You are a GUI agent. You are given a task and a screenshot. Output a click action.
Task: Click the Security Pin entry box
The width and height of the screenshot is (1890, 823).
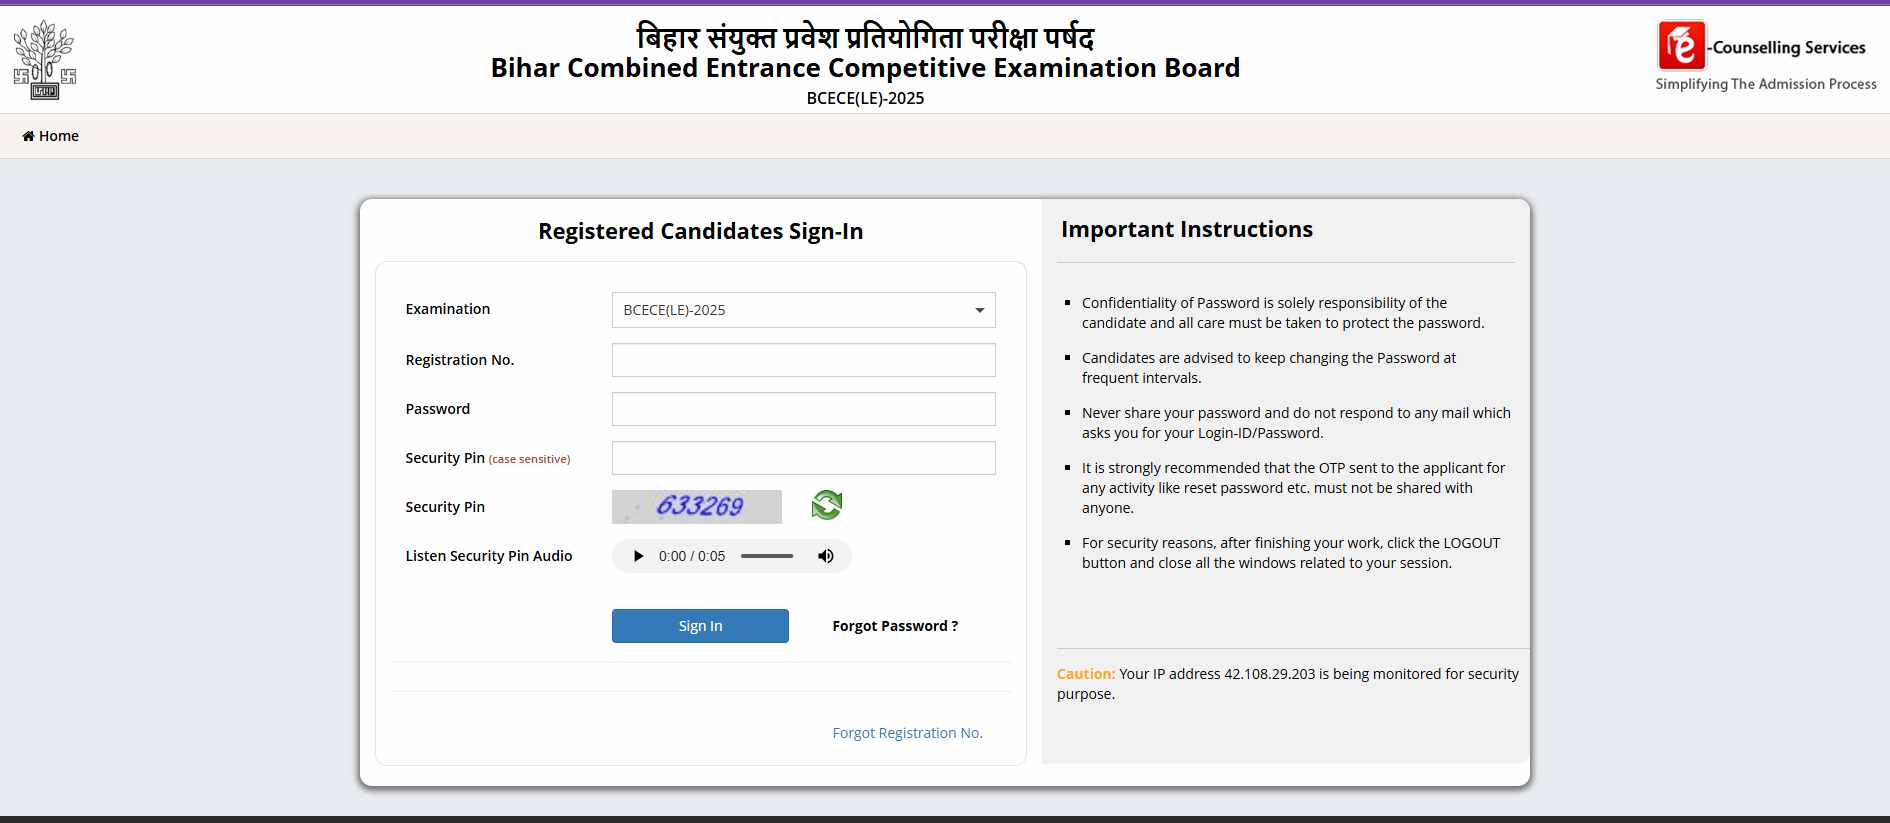(803, 458)
